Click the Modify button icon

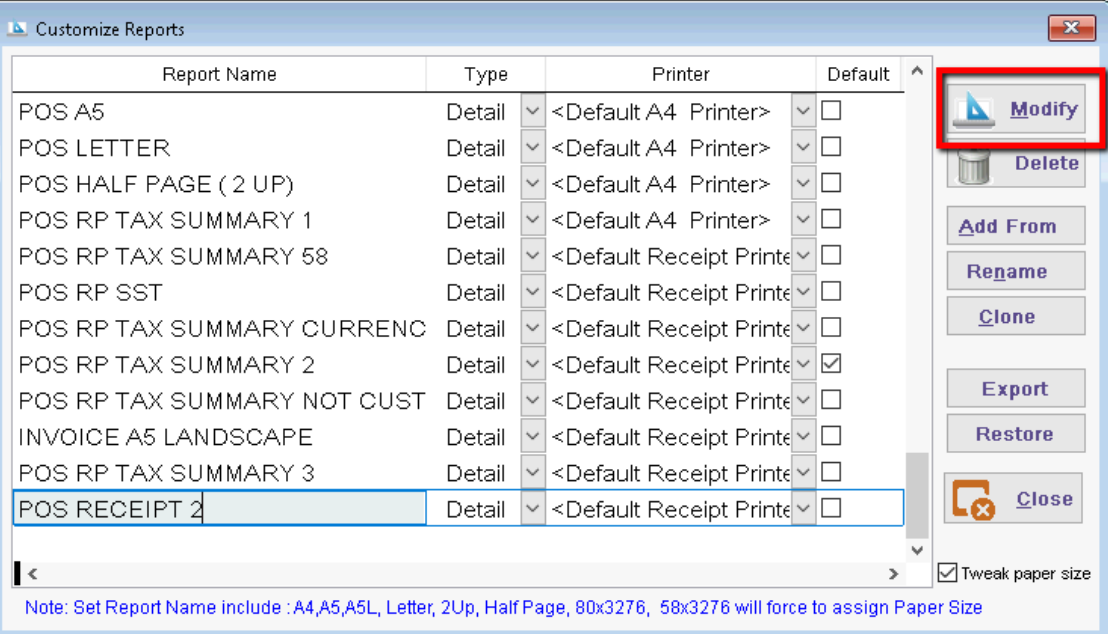coord(974,111)
